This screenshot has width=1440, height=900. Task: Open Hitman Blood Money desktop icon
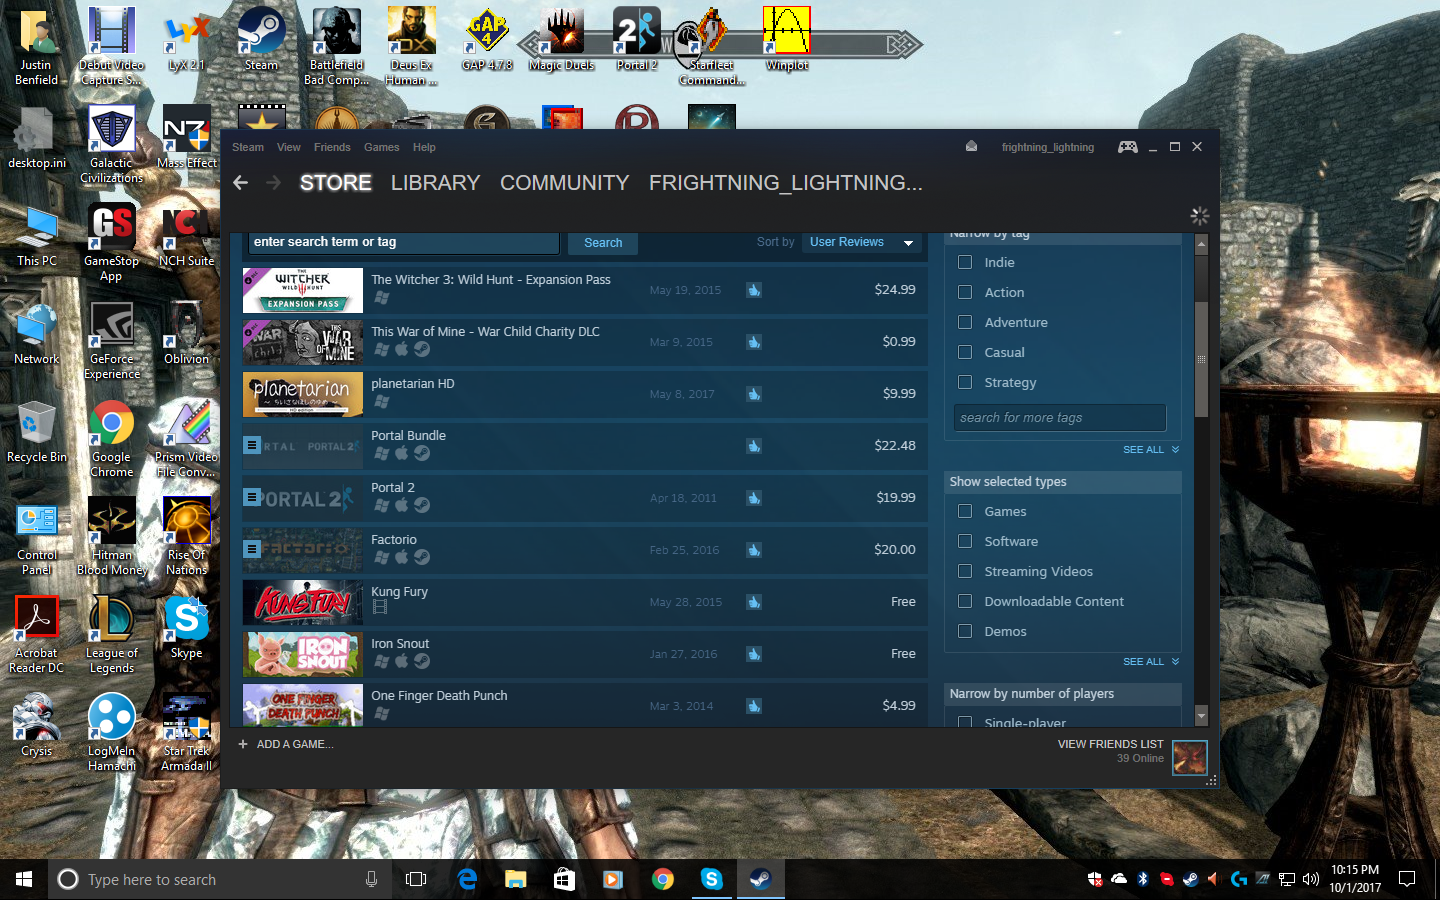pos(111,537)
